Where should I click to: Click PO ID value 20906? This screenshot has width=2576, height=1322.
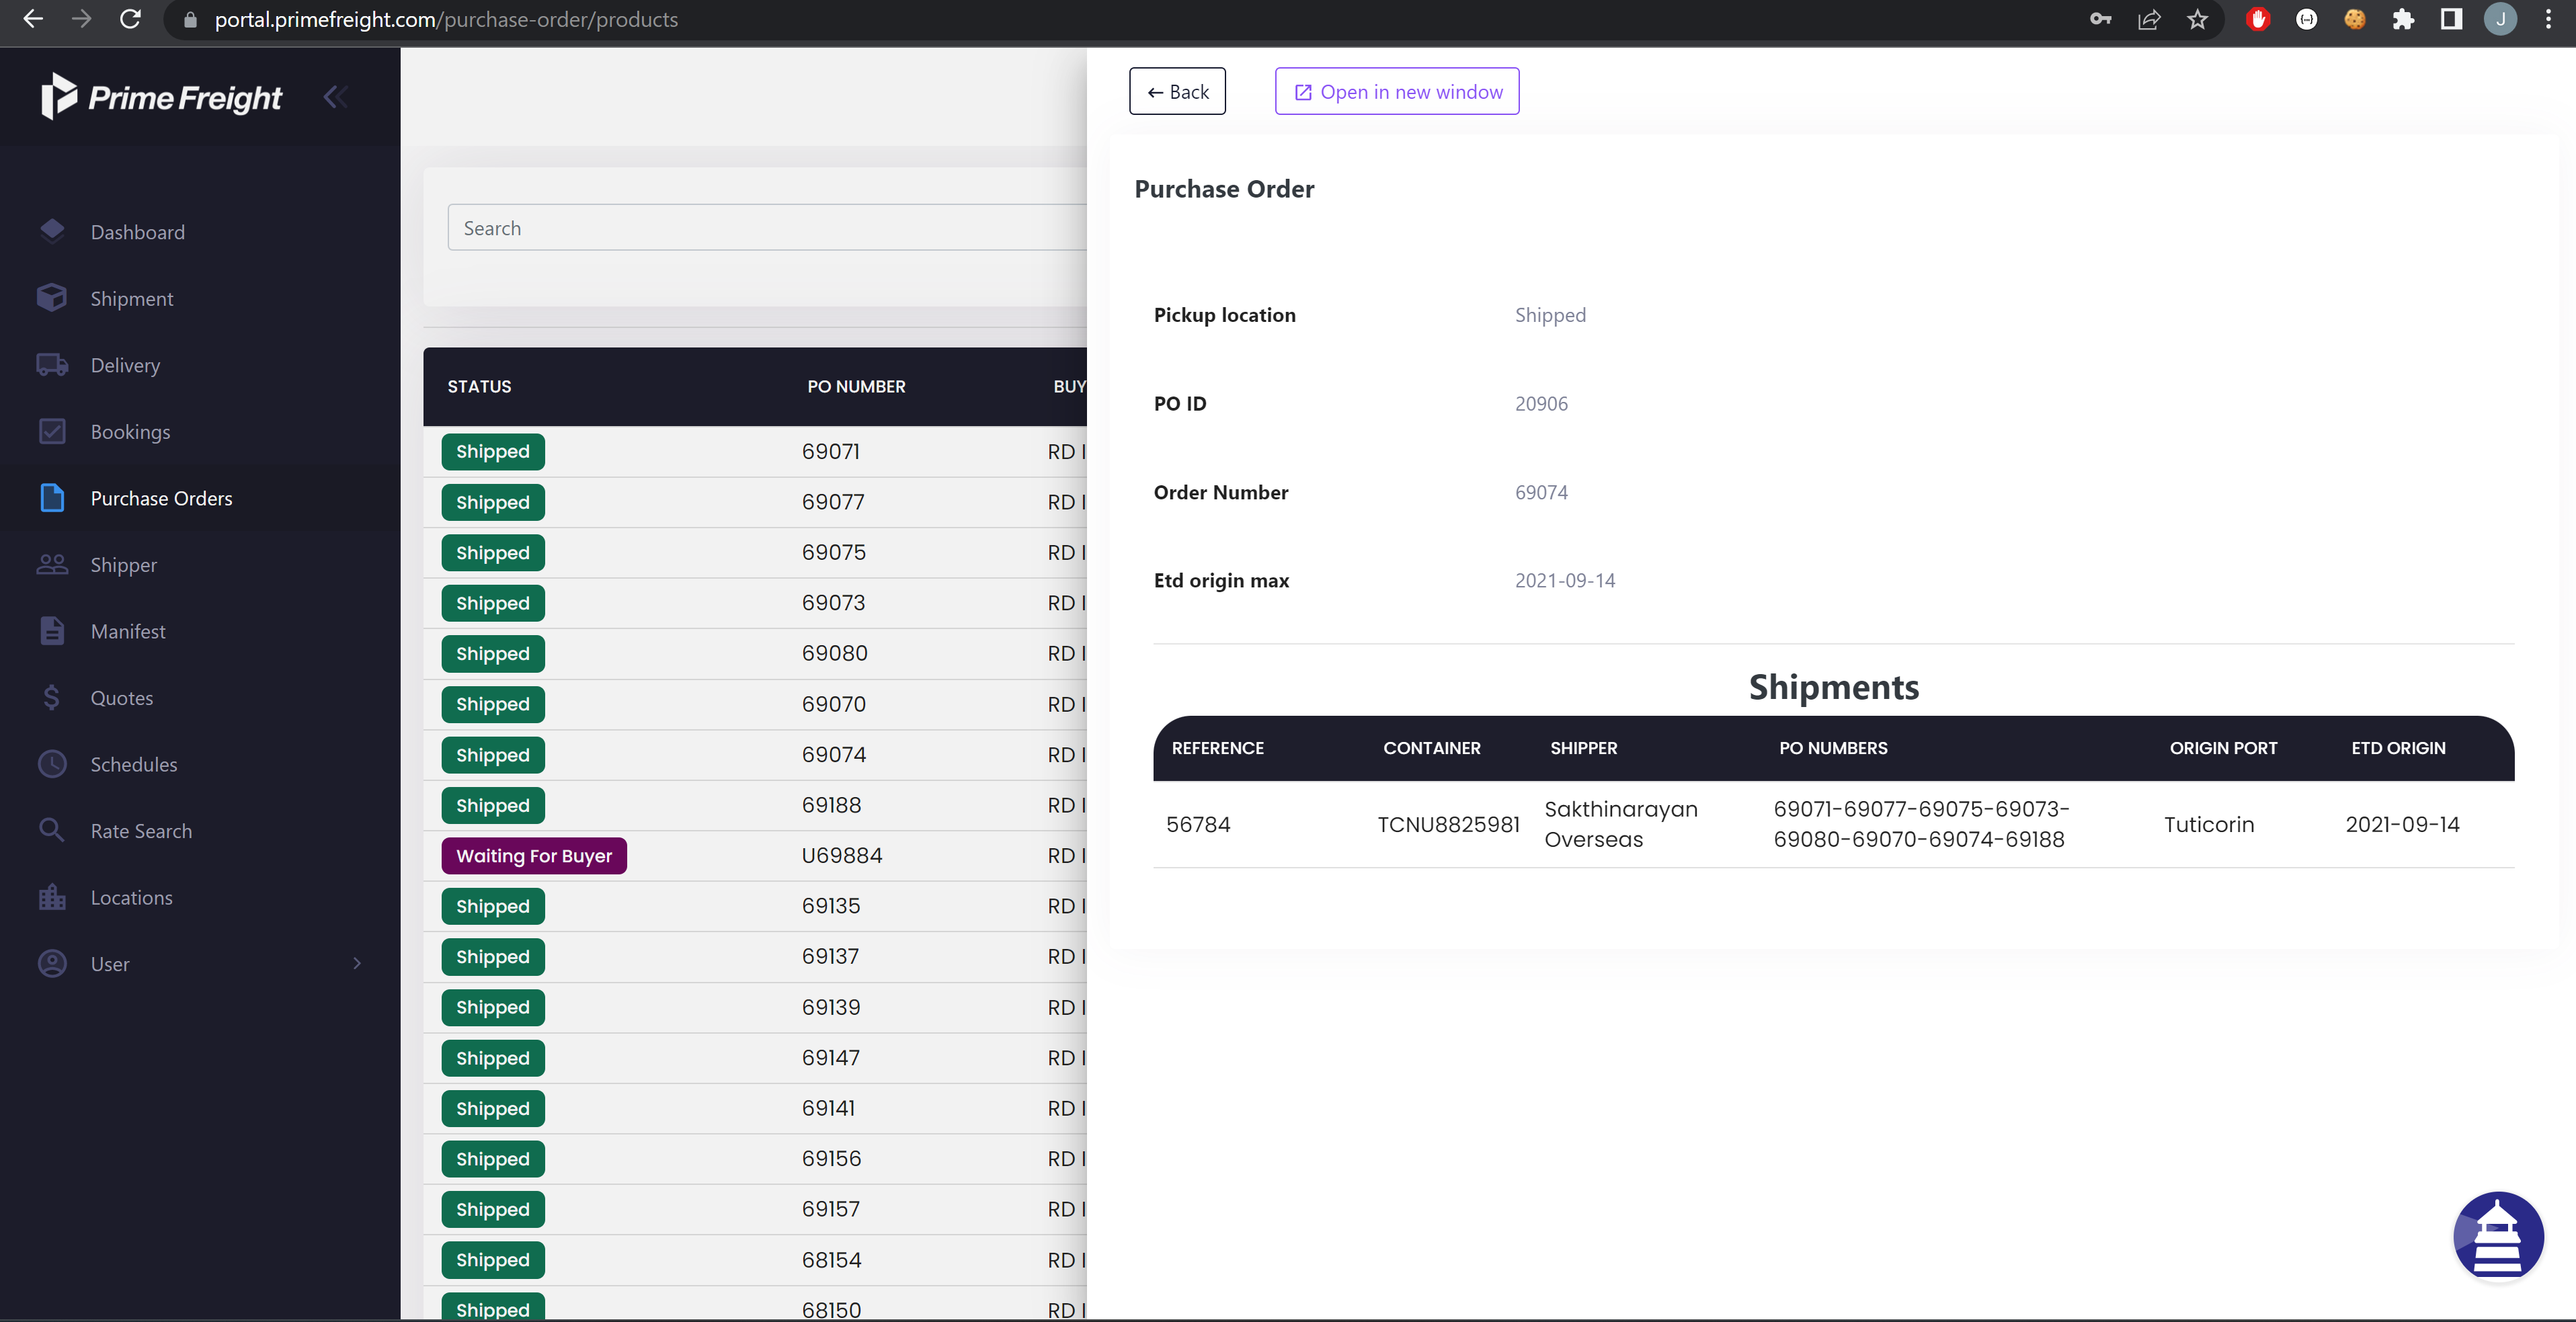(x=1541, y=403)
